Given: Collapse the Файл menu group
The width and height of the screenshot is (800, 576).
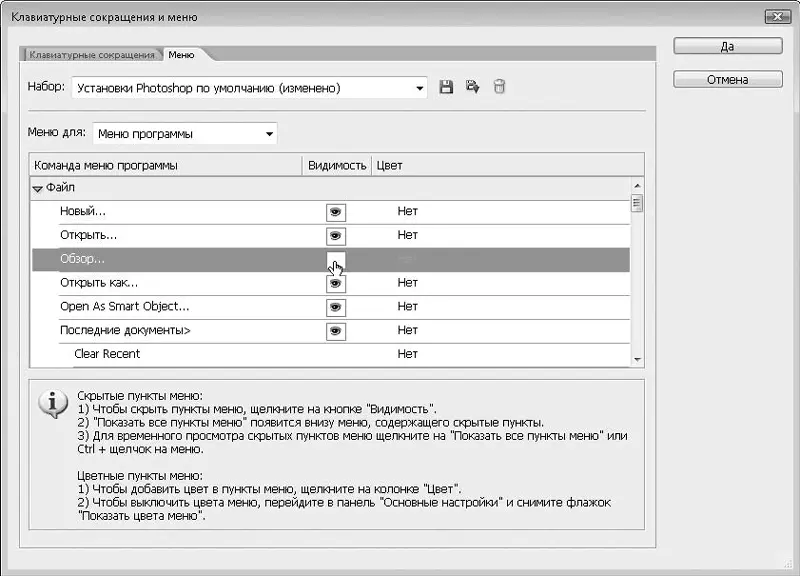Looking at the screenshot, I should [37, 189].
